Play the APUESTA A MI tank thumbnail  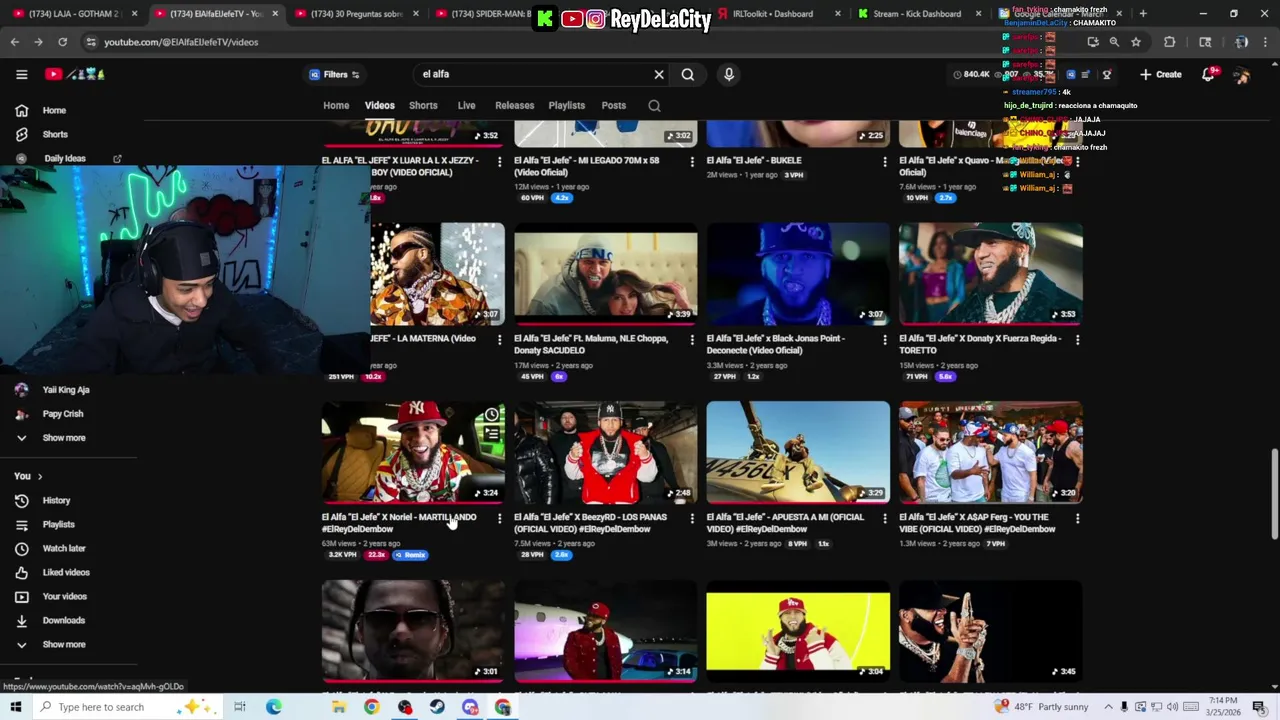[x=798, y=452]
